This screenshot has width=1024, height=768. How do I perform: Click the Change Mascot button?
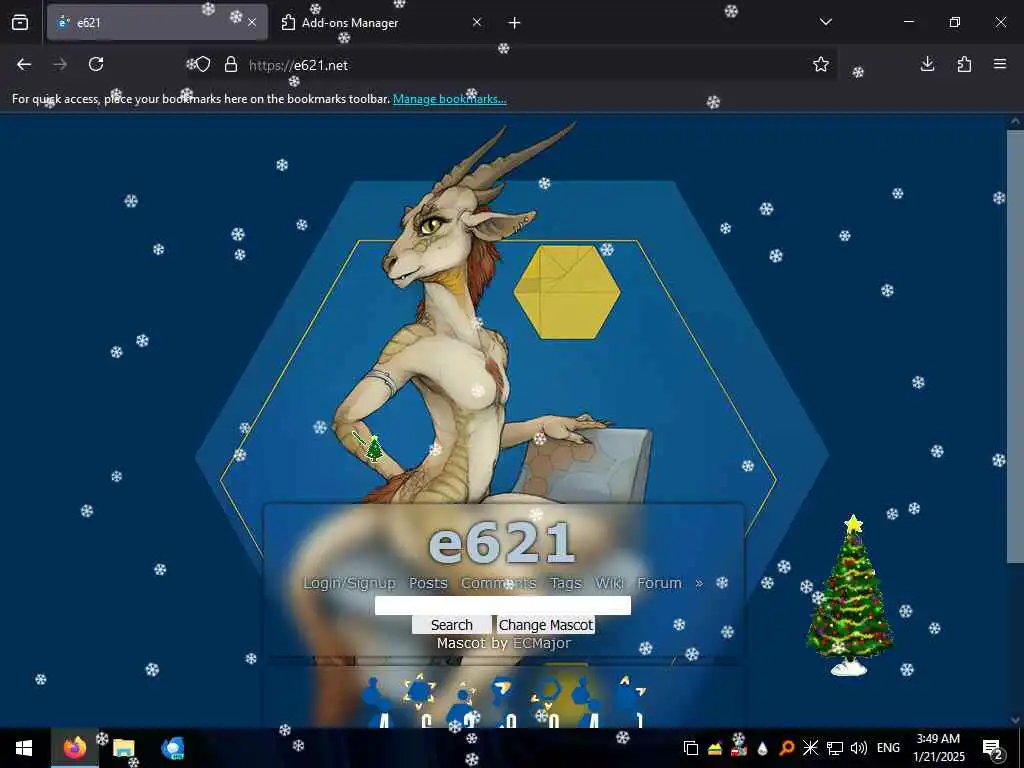coord(546,625)
